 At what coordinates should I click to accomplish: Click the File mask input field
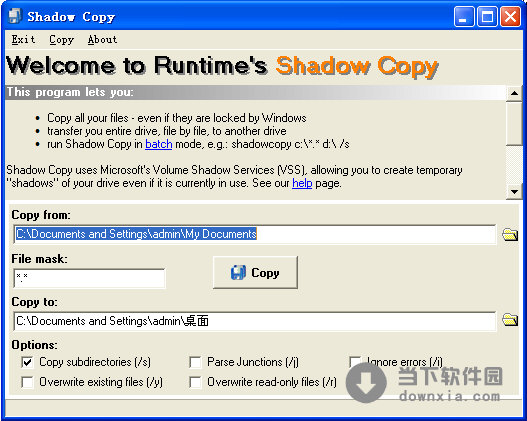(x=89, y=278)
